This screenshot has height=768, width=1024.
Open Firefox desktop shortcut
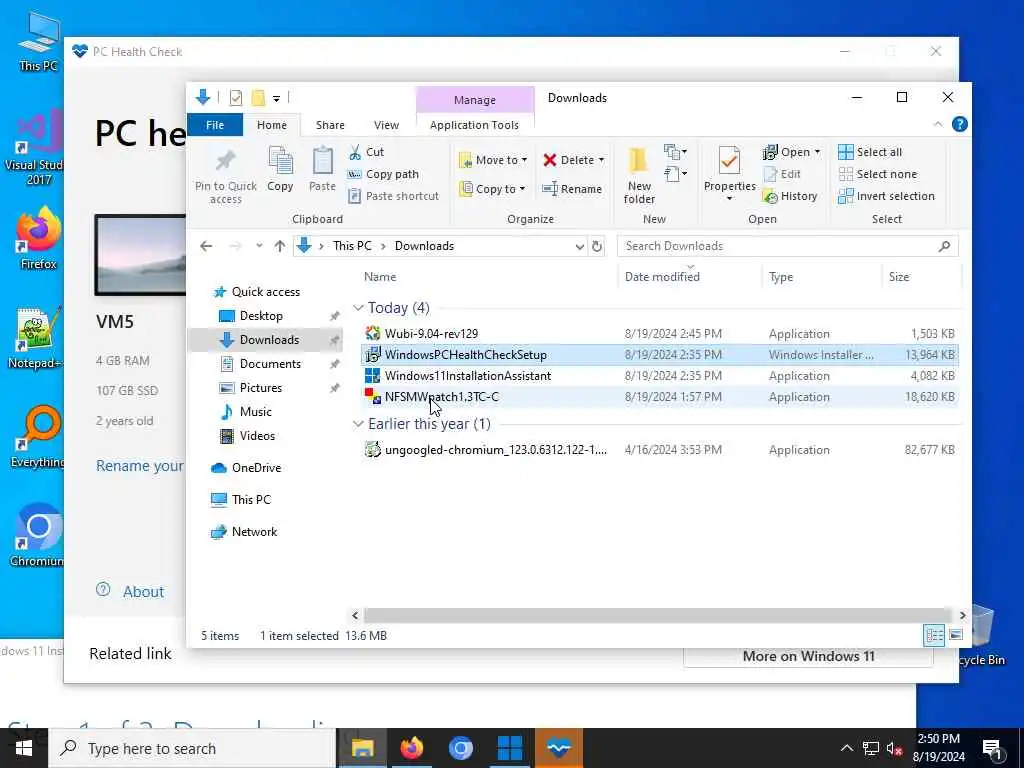pos(39,238)
